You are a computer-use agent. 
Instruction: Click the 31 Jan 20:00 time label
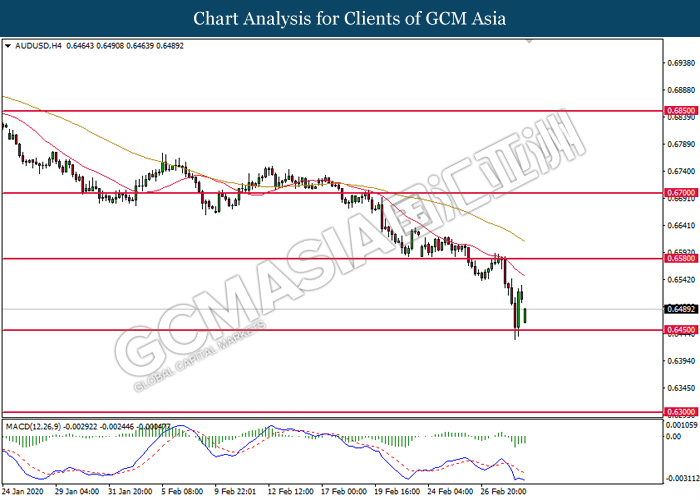coord(130,491)
